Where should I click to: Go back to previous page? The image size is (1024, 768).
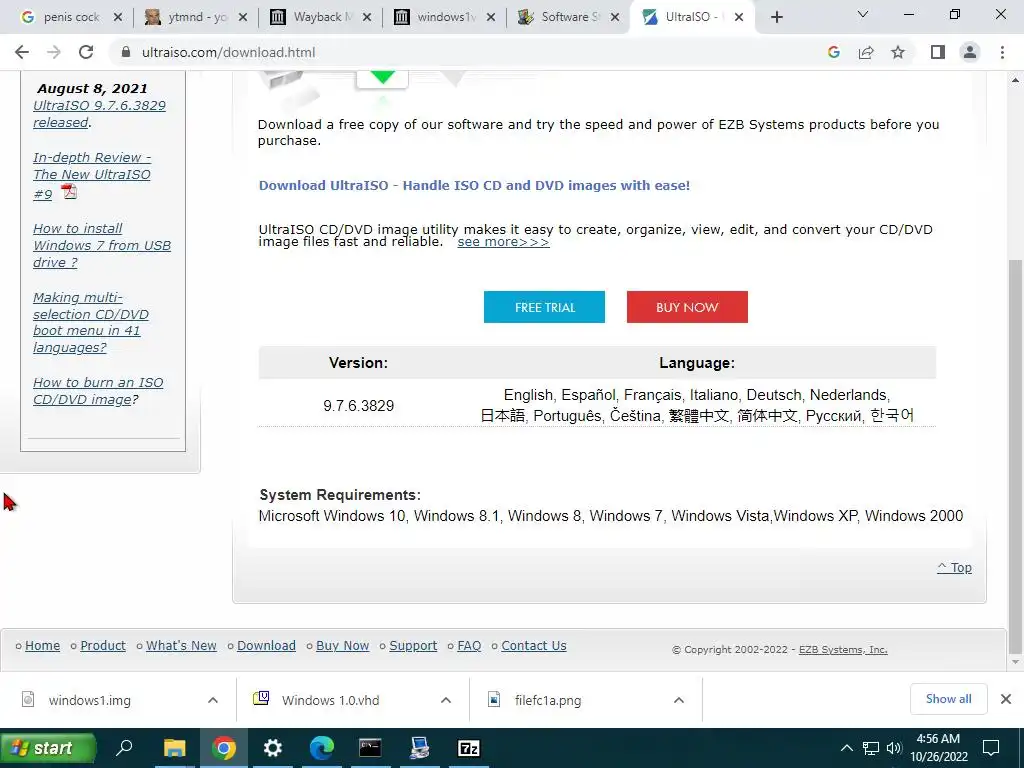(x=22, y=52)
